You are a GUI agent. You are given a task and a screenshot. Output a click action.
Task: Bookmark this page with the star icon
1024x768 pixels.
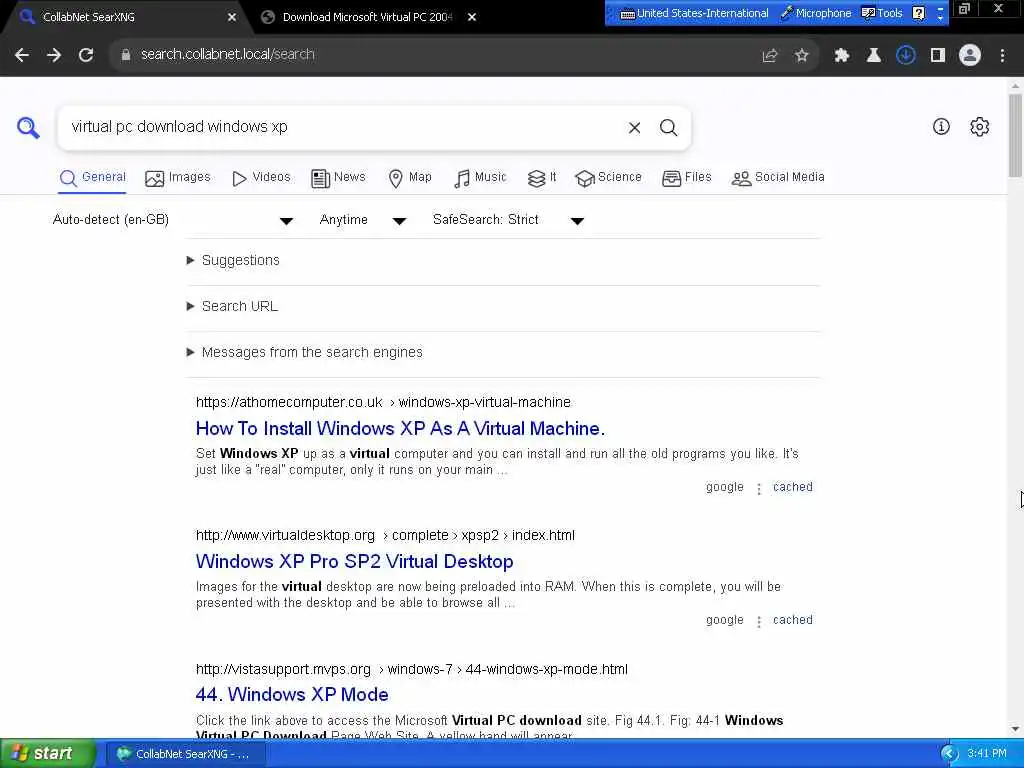(x=802, y=56)
